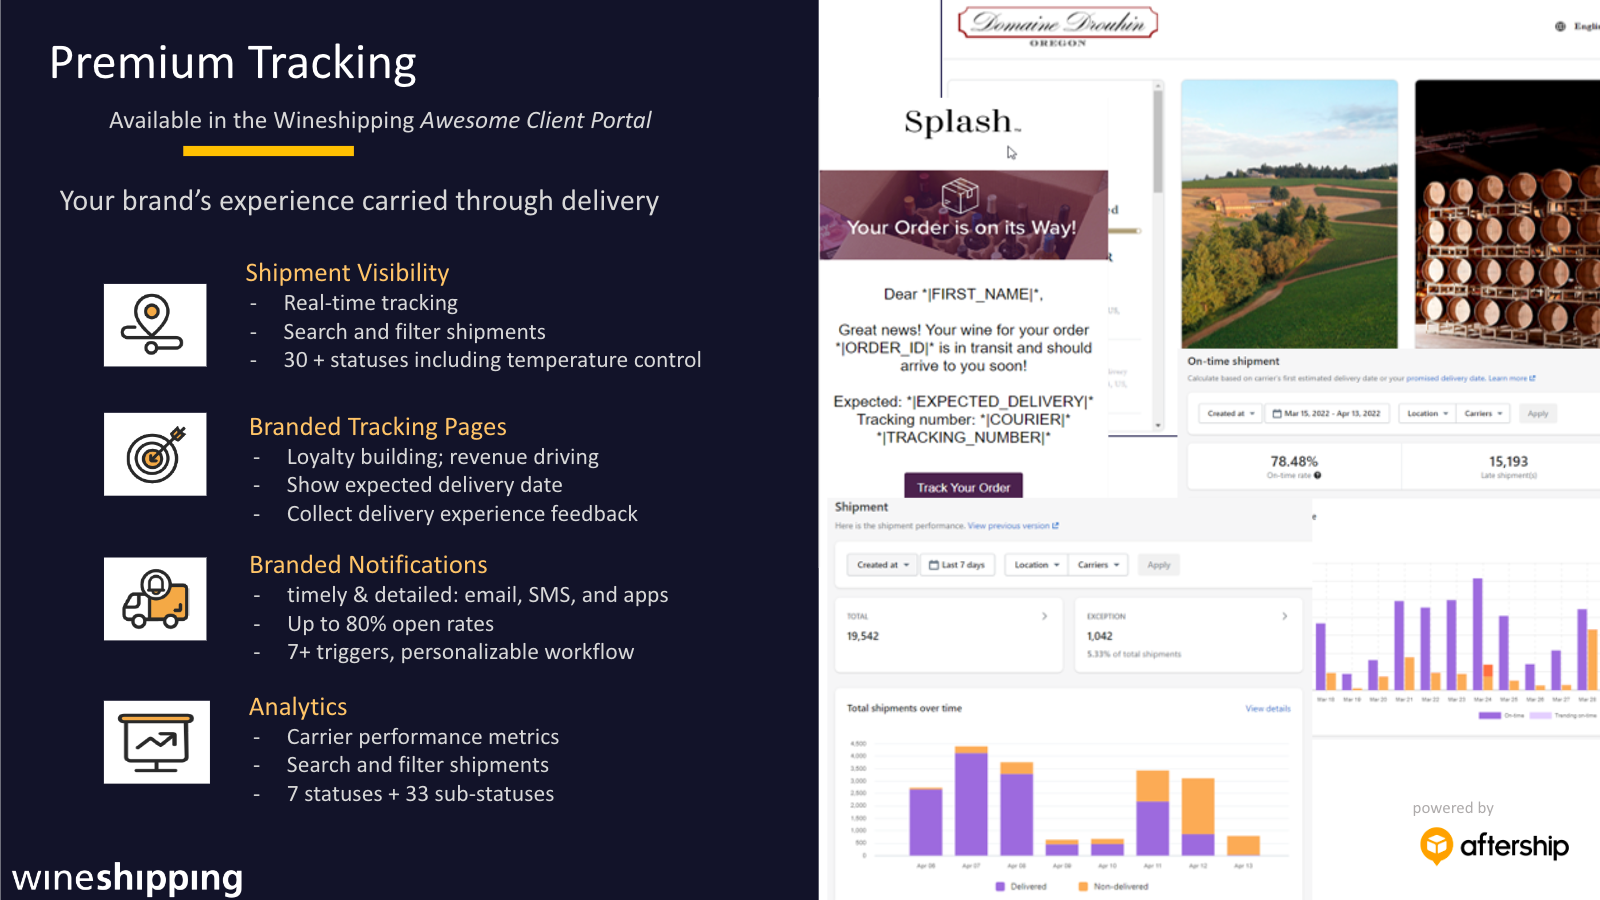Click the globe language icon at top right
The height and width of the screenshot is (900, 1600).
click(1560, 26)
